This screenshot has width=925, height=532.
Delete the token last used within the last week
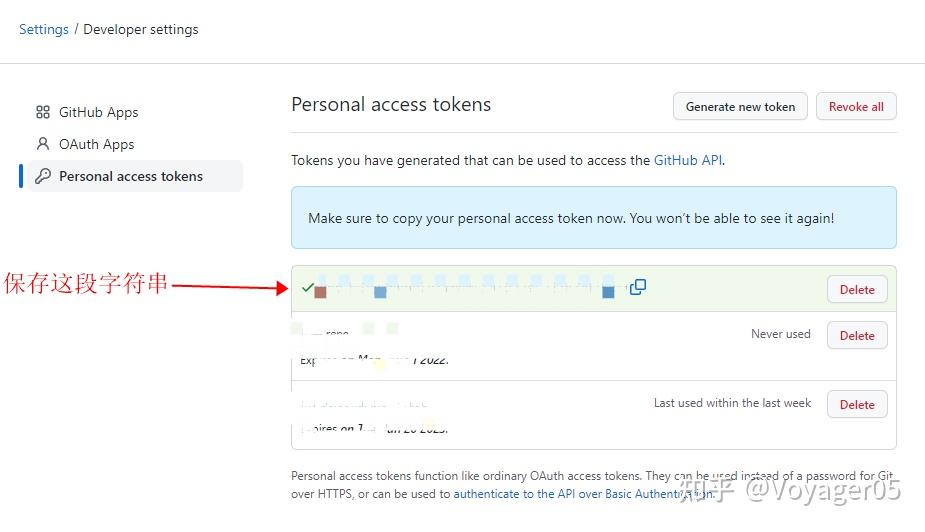click(857, 405)
